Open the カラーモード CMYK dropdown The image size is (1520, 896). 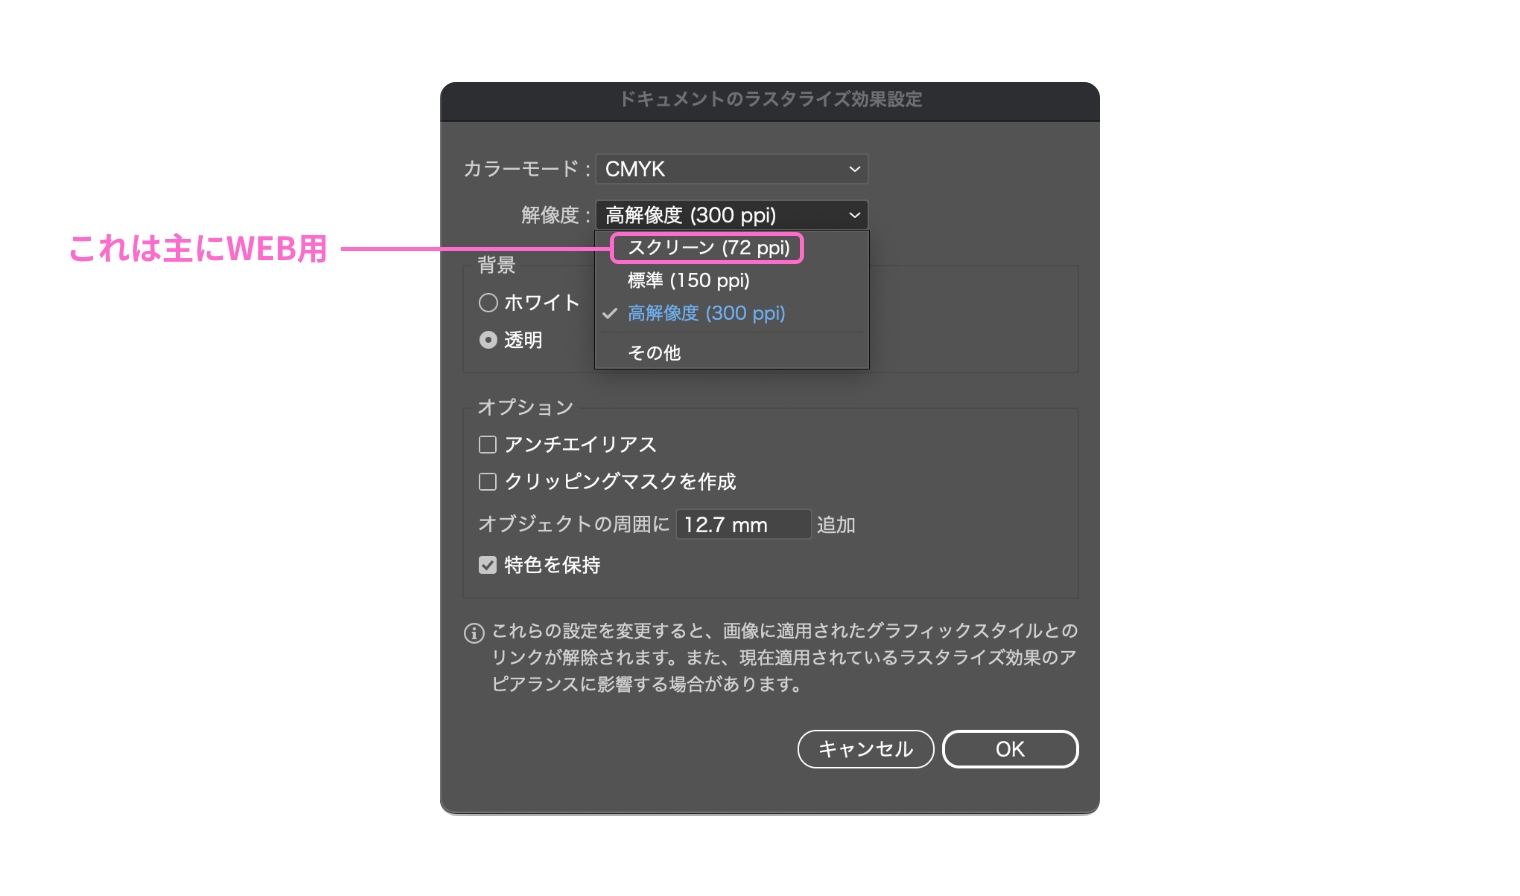coord(731,169)
